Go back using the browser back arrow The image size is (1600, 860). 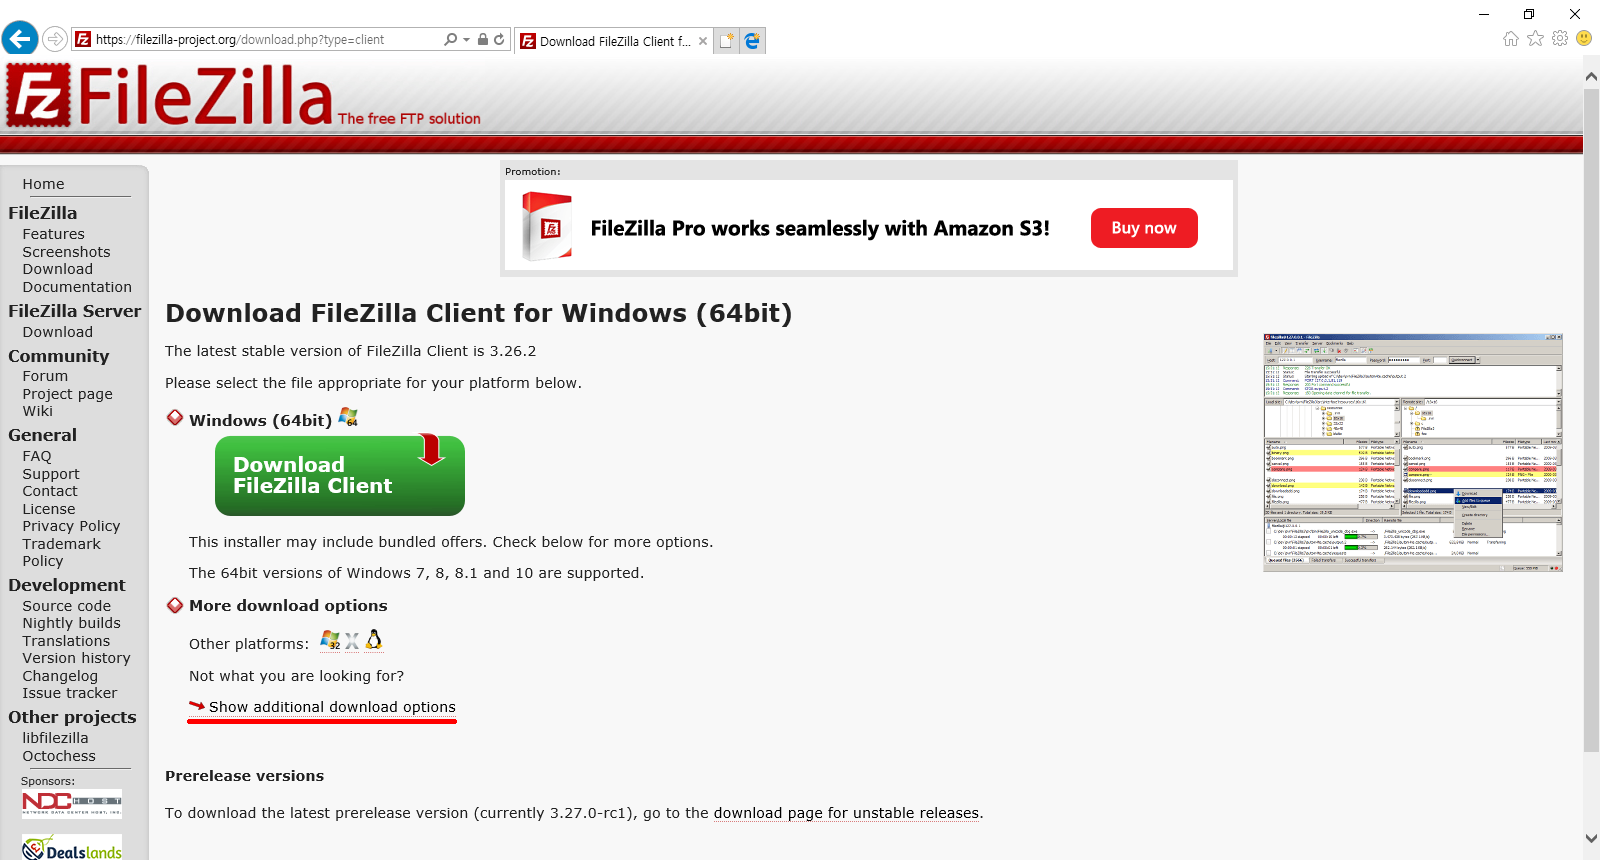20,39
